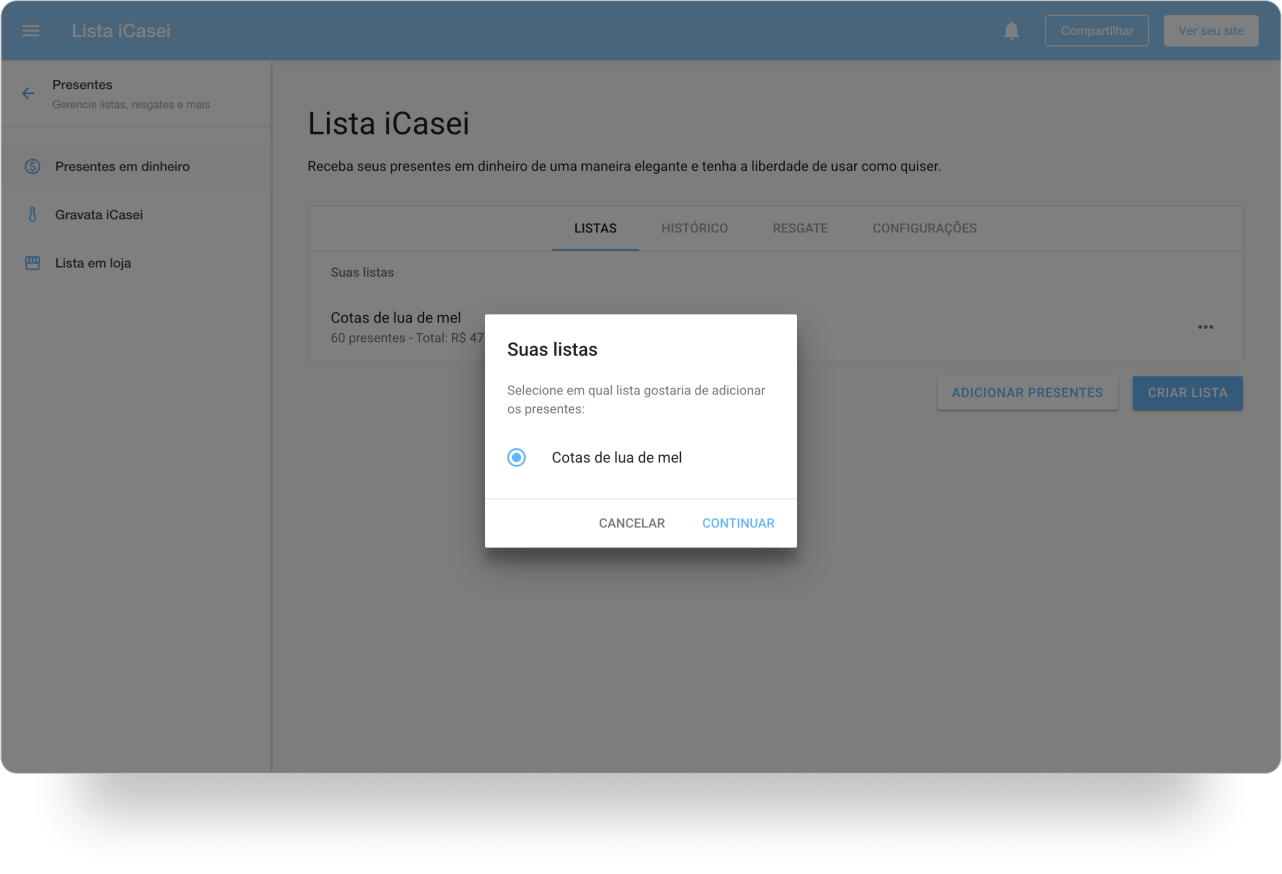Click the Presentes sidebar heading
This screenshot has width=1282, height=874.
[x=83, y=85]
